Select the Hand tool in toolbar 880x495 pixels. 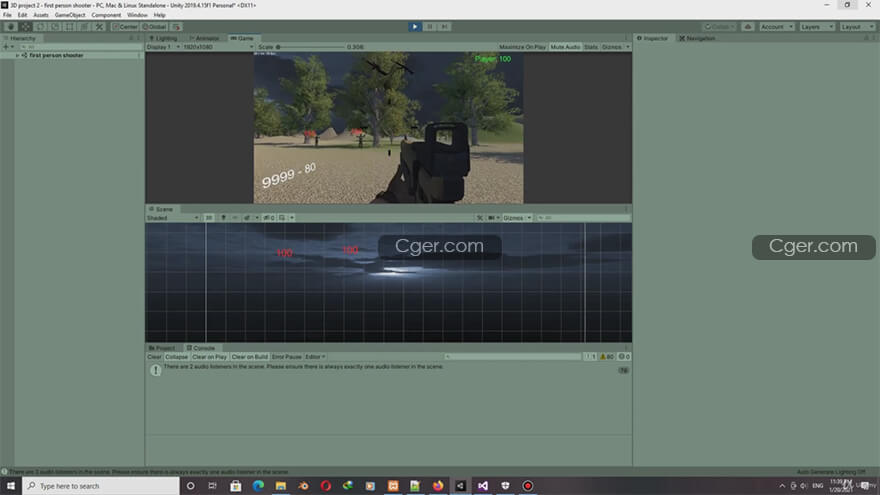[x=11, y=26]
